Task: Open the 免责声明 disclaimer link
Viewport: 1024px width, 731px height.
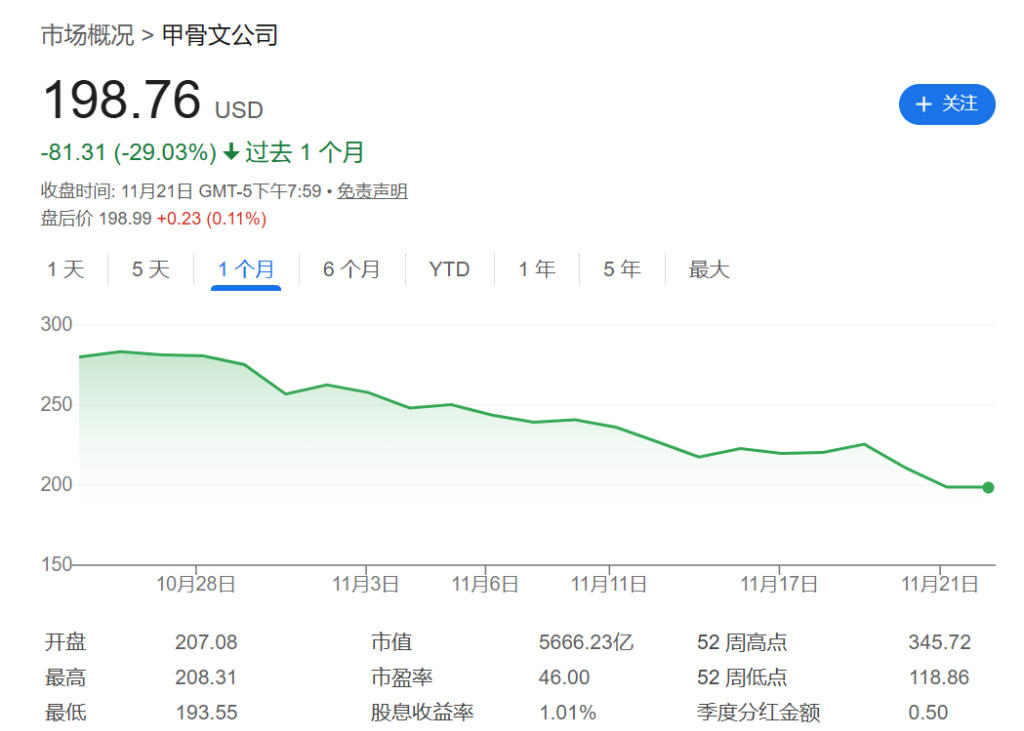Action: [372, 191]
